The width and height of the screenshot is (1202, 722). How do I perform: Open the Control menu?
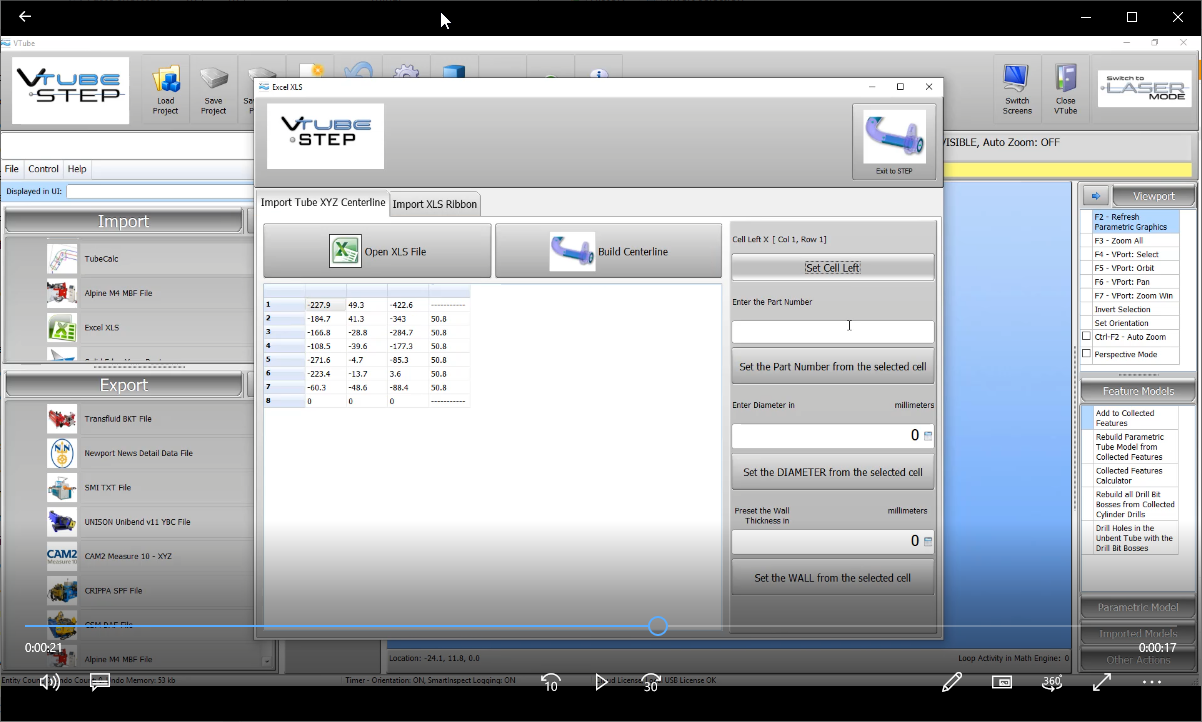[43, 169]
